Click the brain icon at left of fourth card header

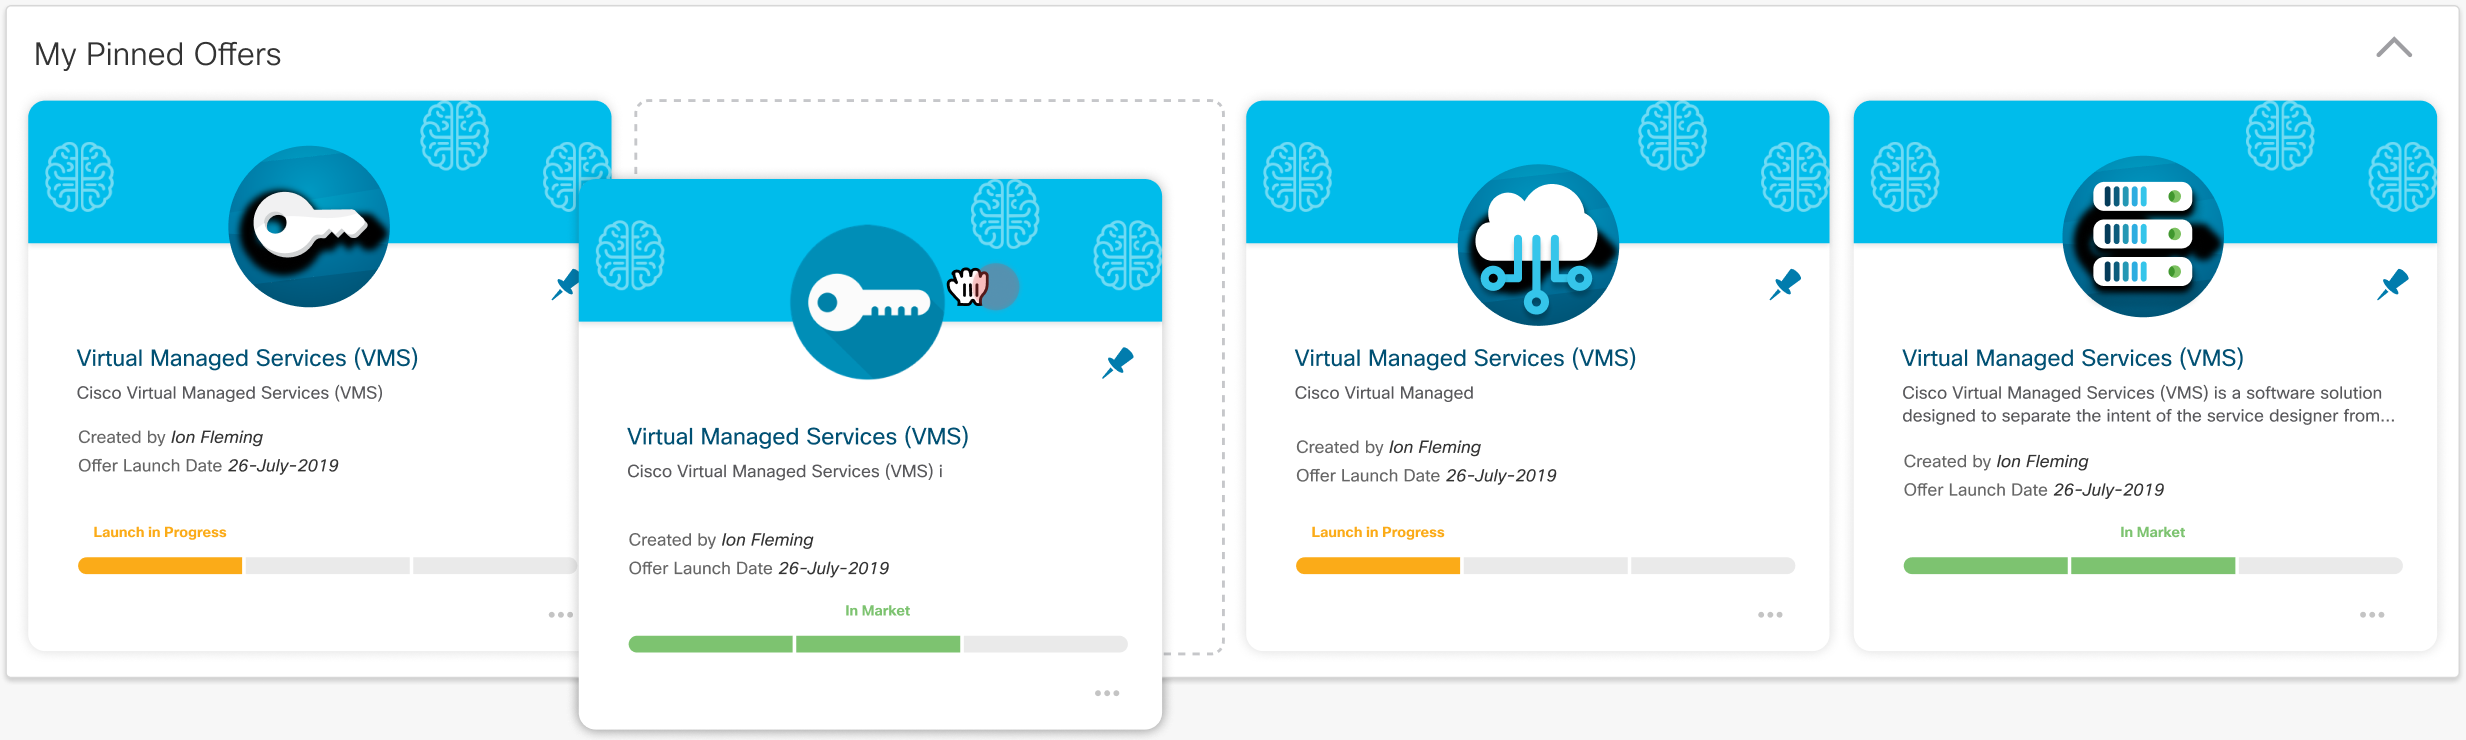coord(1905,177)
